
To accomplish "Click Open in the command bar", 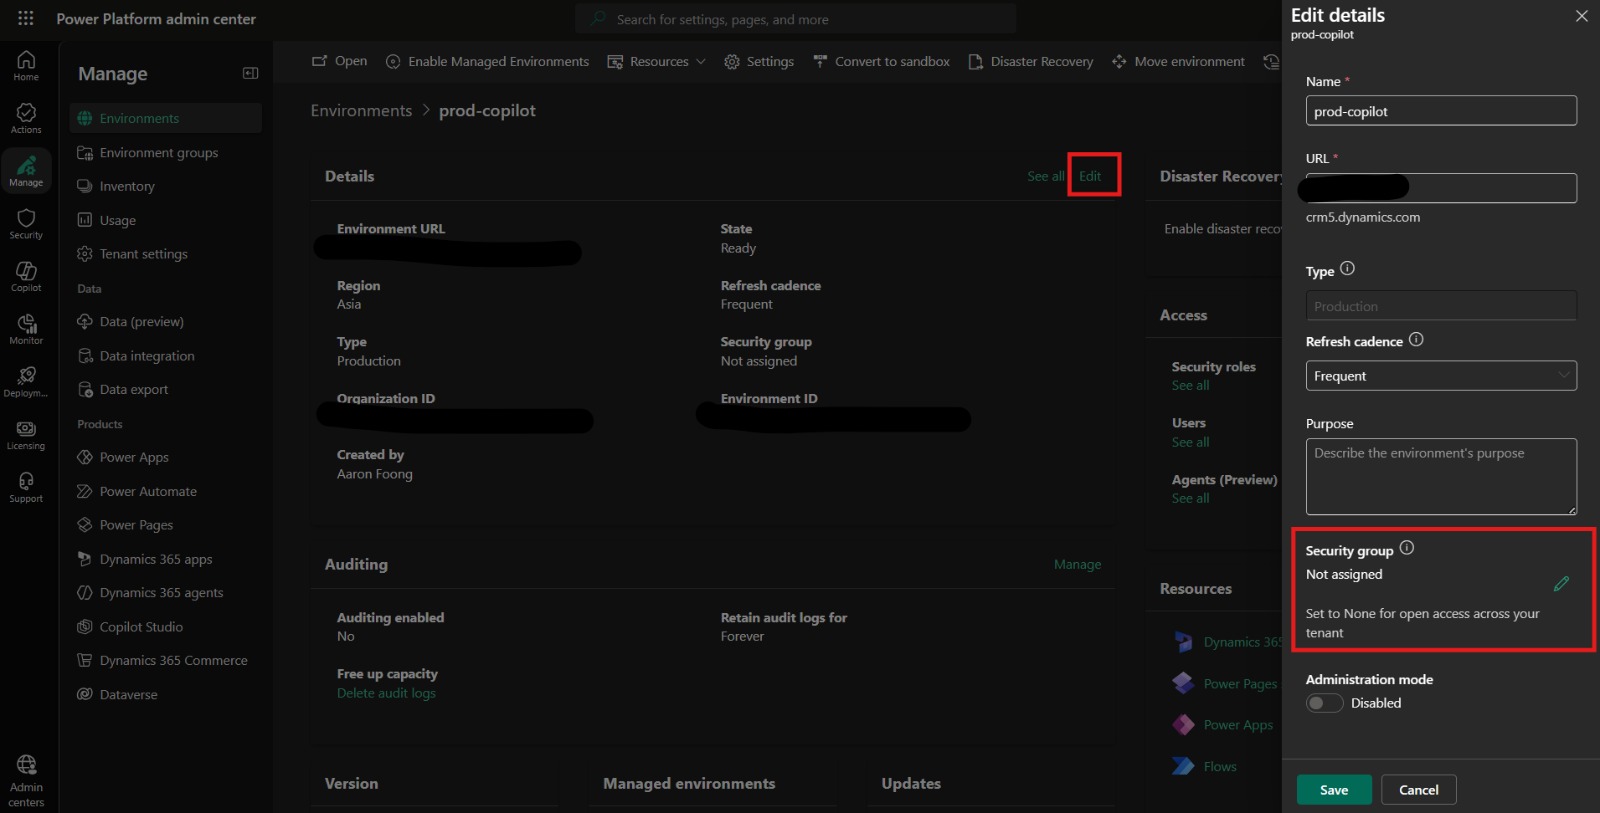I will click(x=340, y=61).
